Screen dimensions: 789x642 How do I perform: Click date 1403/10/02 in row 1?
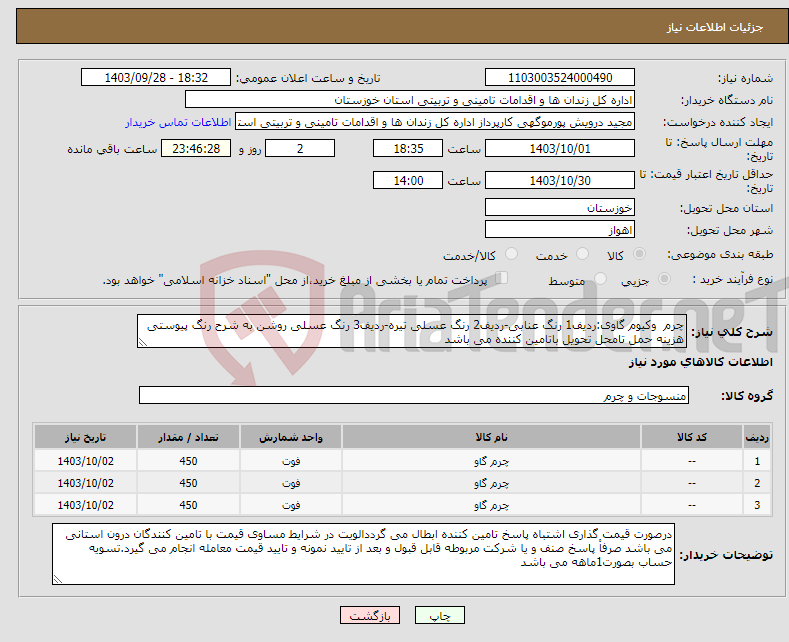(86, 461)
